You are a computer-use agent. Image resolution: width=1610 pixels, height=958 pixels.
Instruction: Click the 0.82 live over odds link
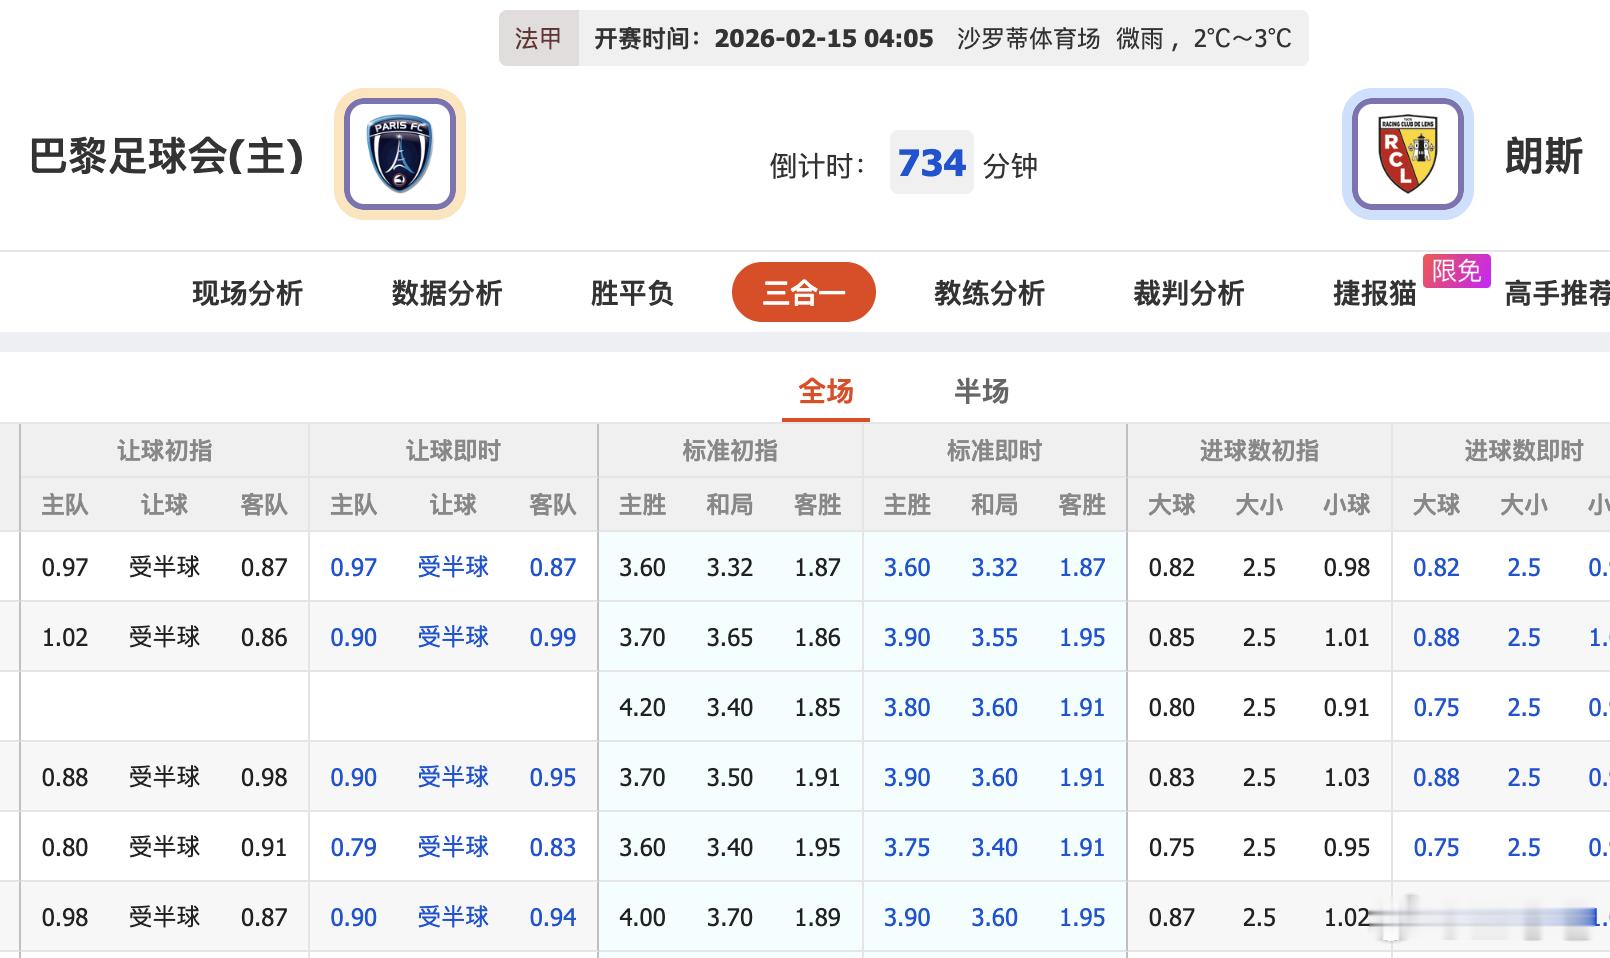[x=1437, y=567]
